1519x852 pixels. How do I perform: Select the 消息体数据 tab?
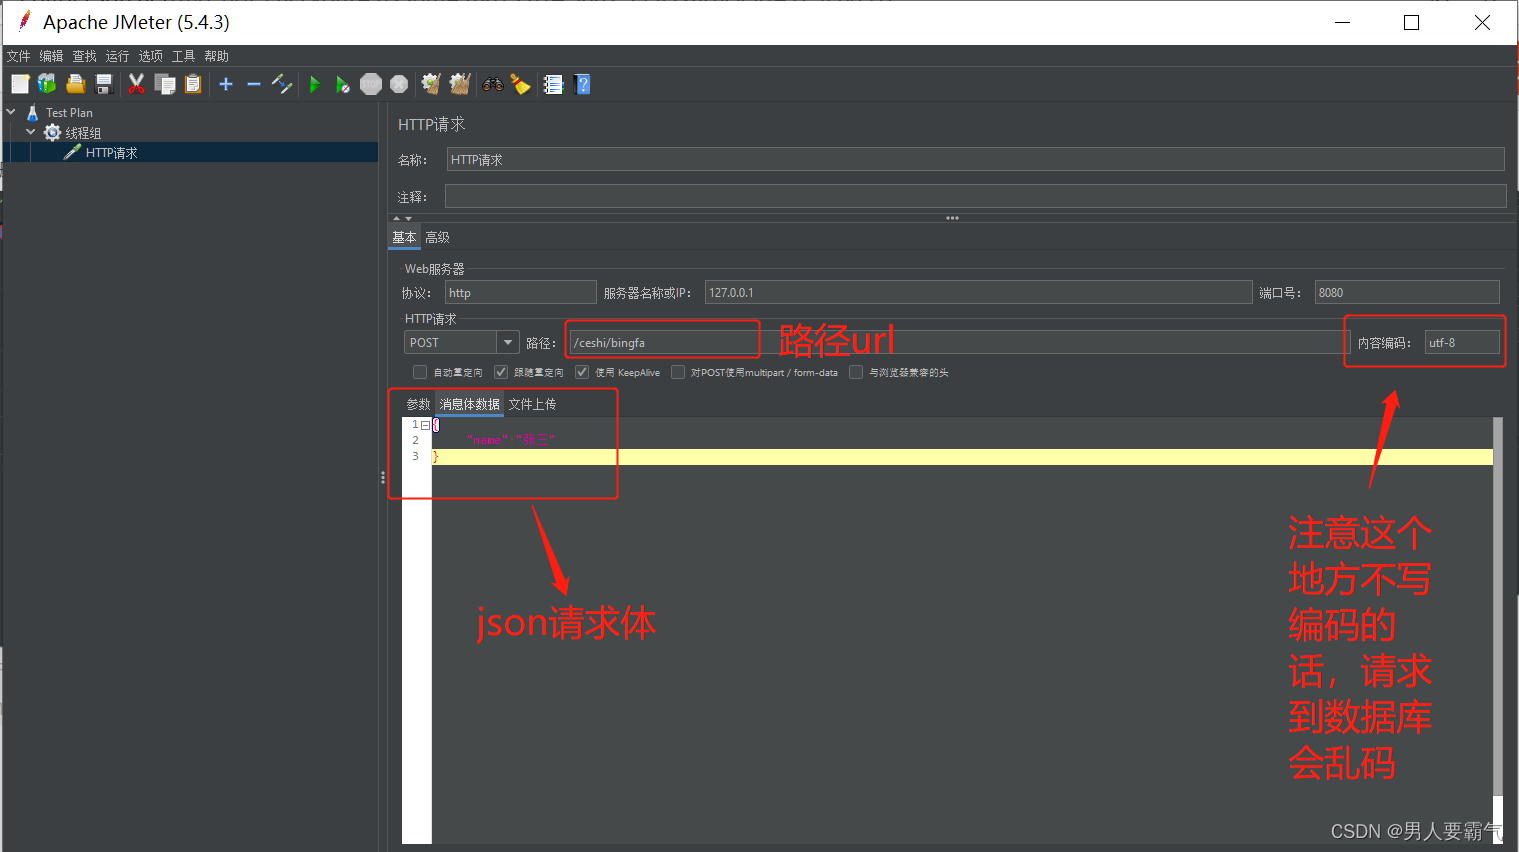point(470,404)
